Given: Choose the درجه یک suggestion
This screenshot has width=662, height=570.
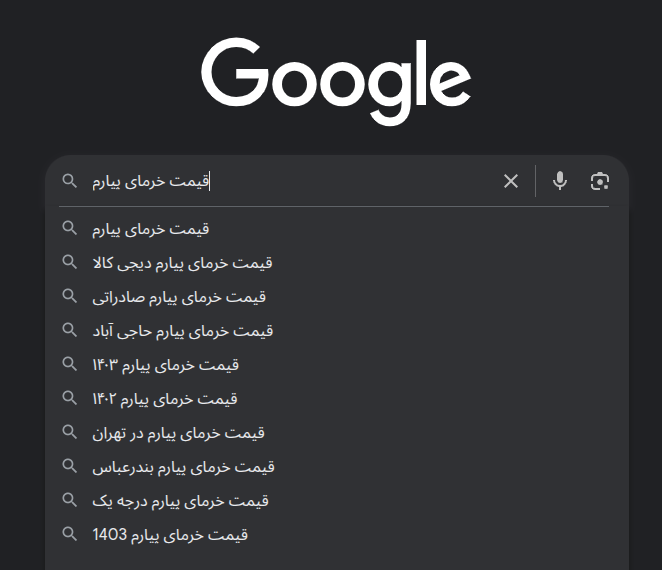Looking at the screenshot, I should coord(334,501).
